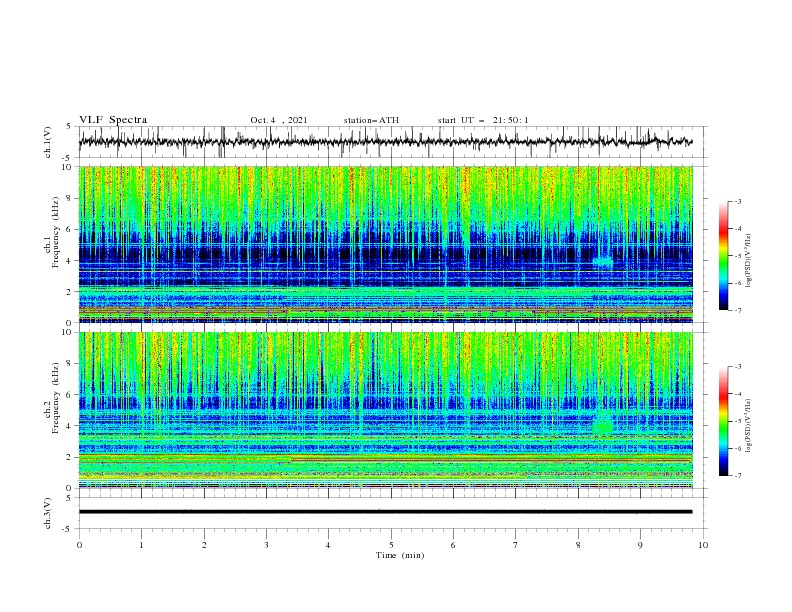Click the ch.1 voltage waveform trace

coord(385,142)
